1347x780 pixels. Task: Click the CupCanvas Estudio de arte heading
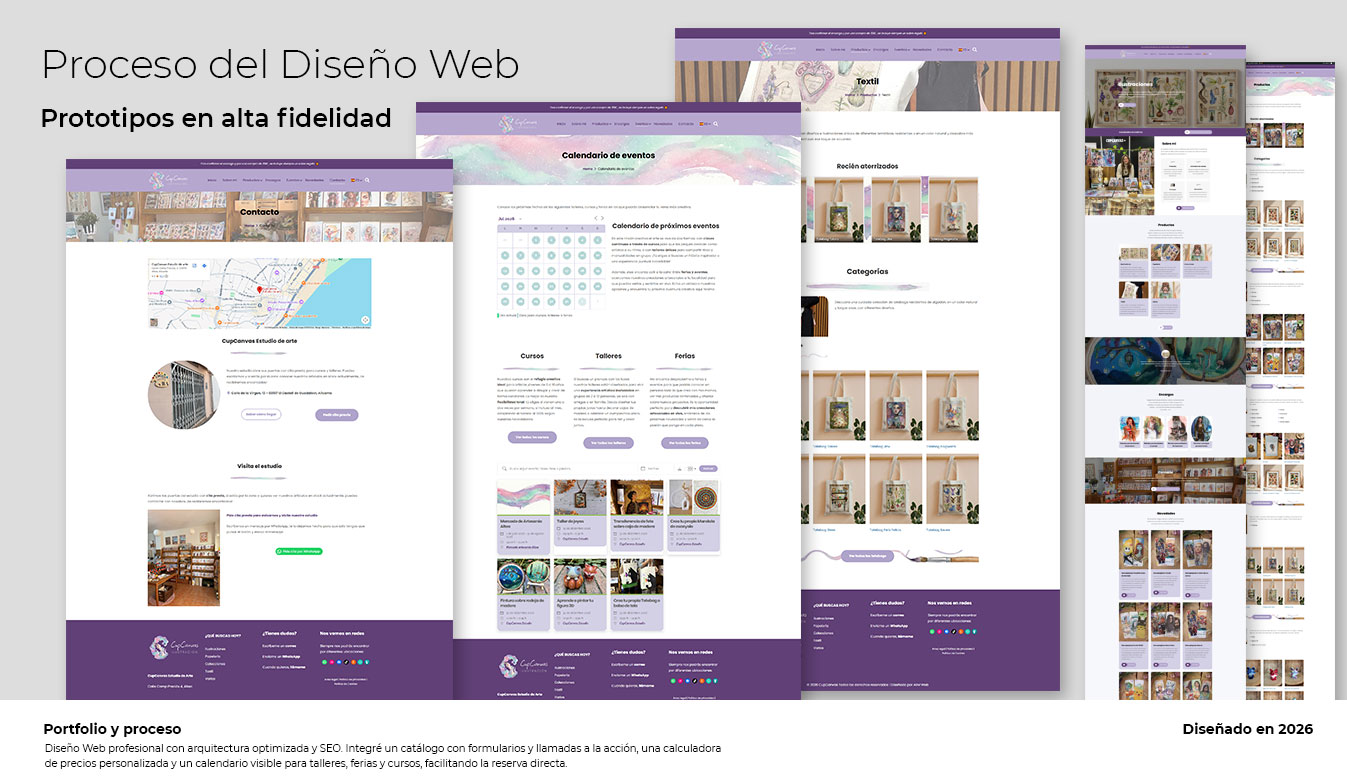pos(259,341)
